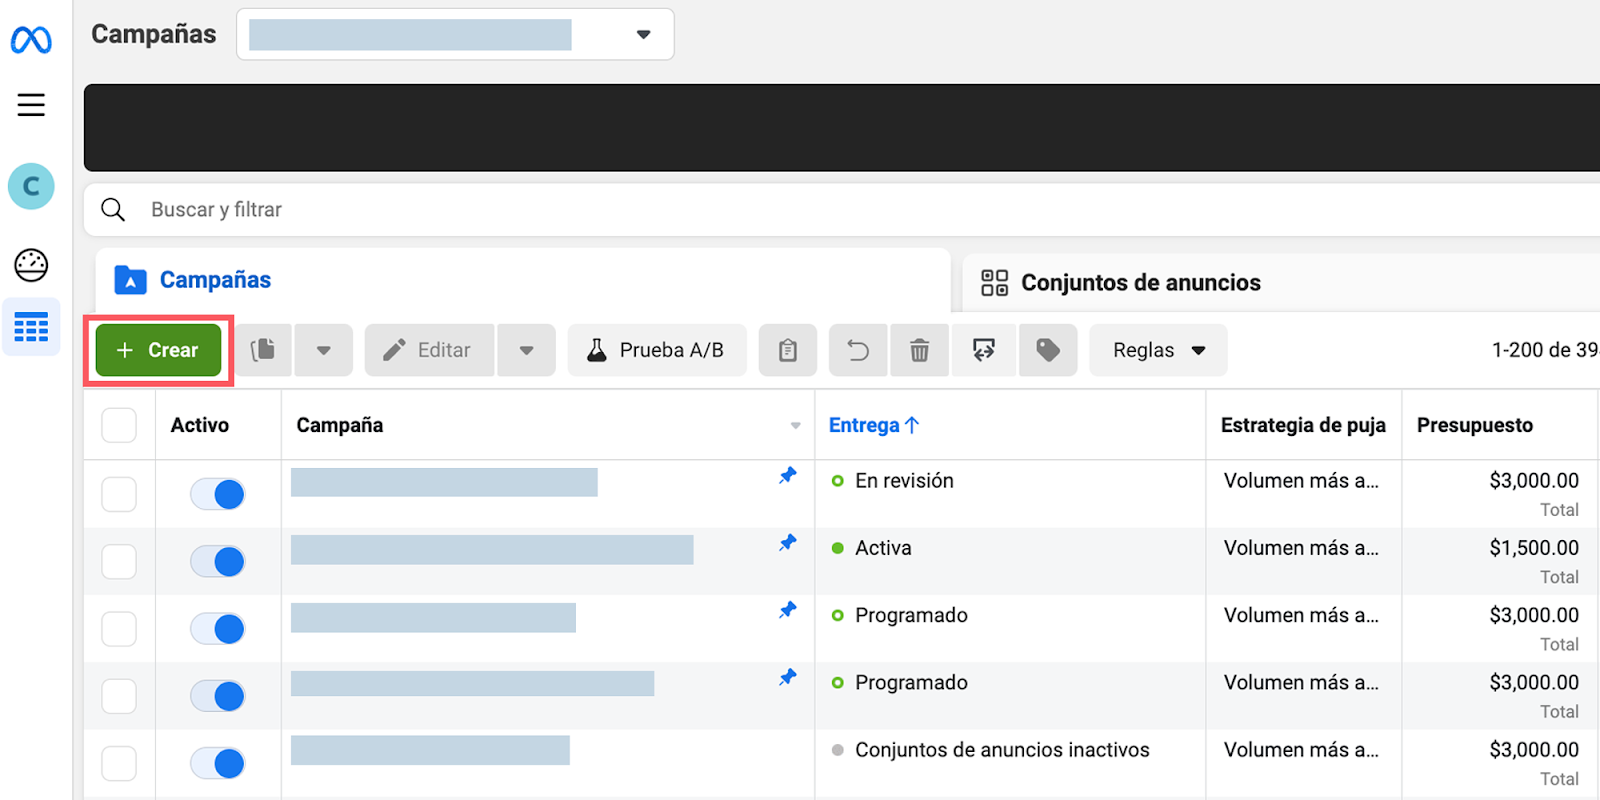Tick the checkbox in En revisión row

[x=119, y=494]
